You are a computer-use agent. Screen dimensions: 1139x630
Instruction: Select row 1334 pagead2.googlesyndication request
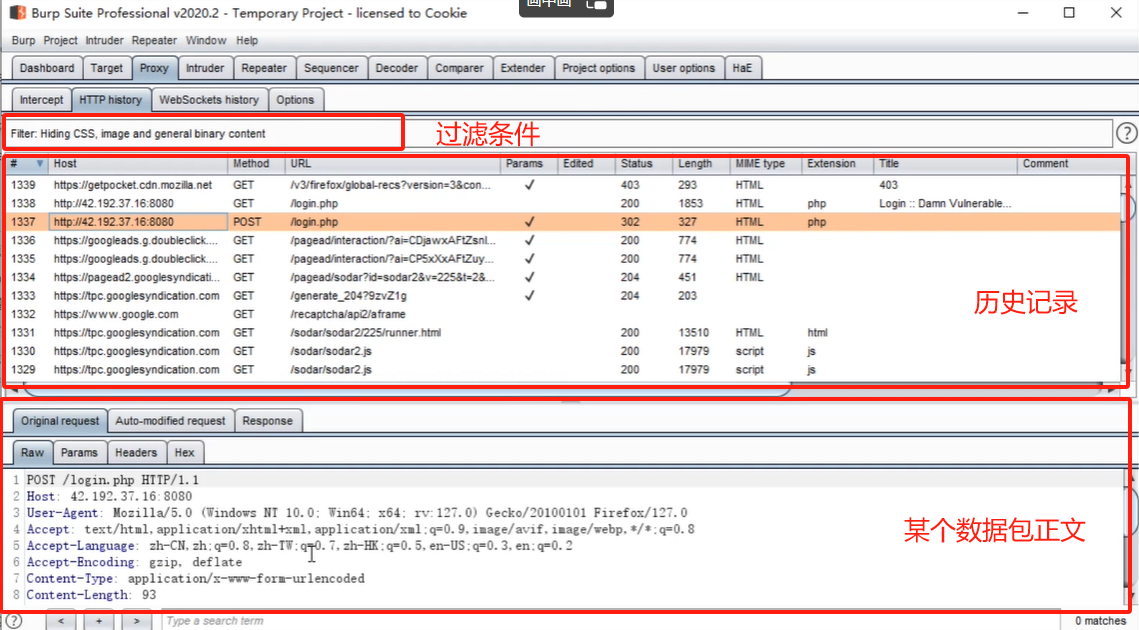tap(563, 278)
